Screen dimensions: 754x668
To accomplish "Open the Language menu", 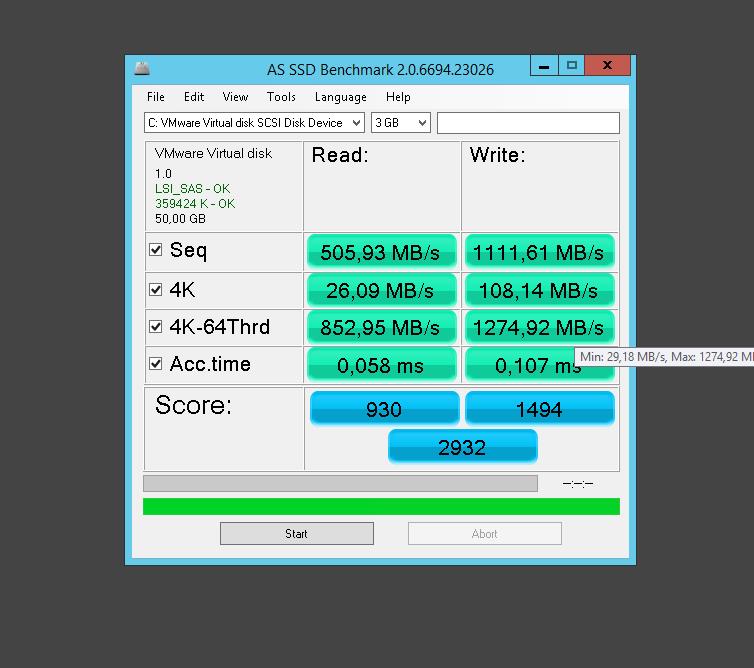I will click(x=340, y=97).
